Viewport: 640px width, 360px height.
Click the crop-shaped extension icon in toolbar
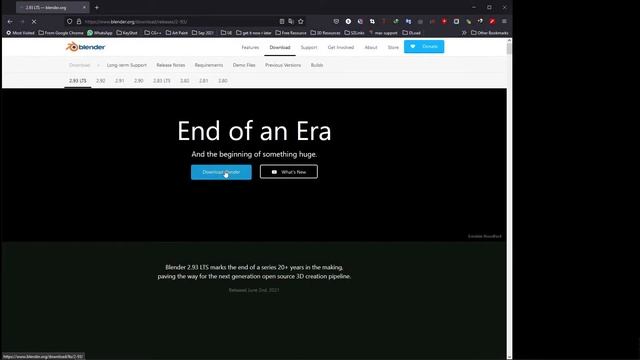pos(372,21)
